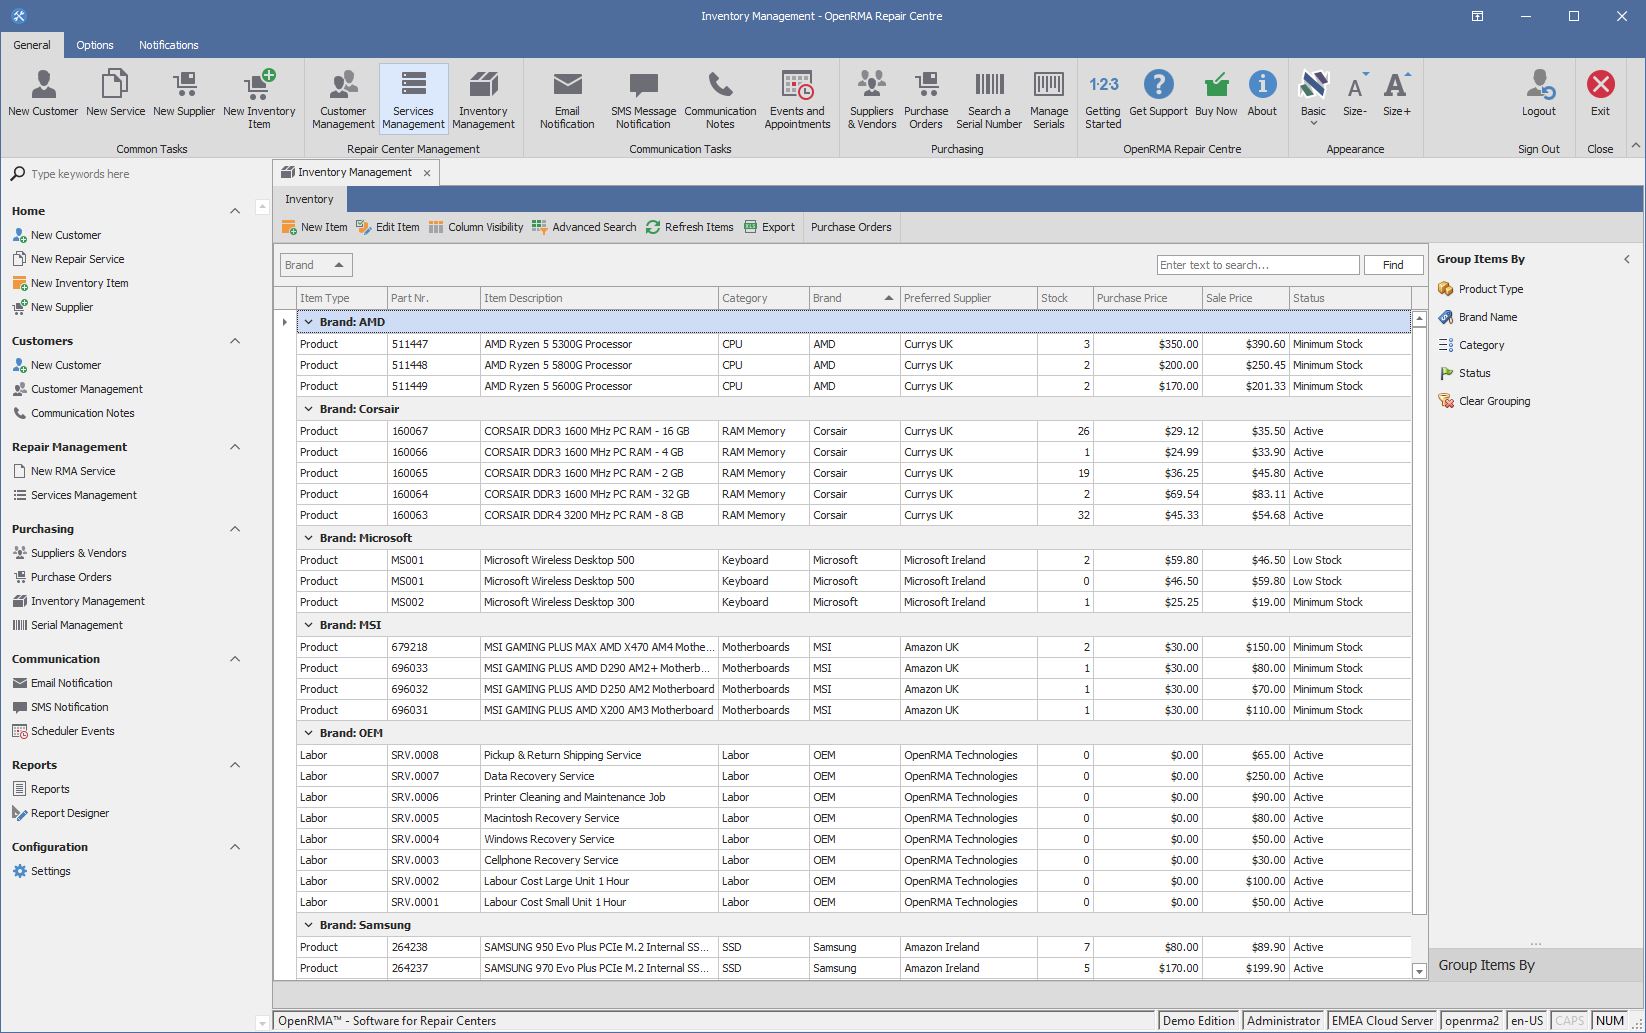Open Communication Notes ribbon icon

coord(720,99)
